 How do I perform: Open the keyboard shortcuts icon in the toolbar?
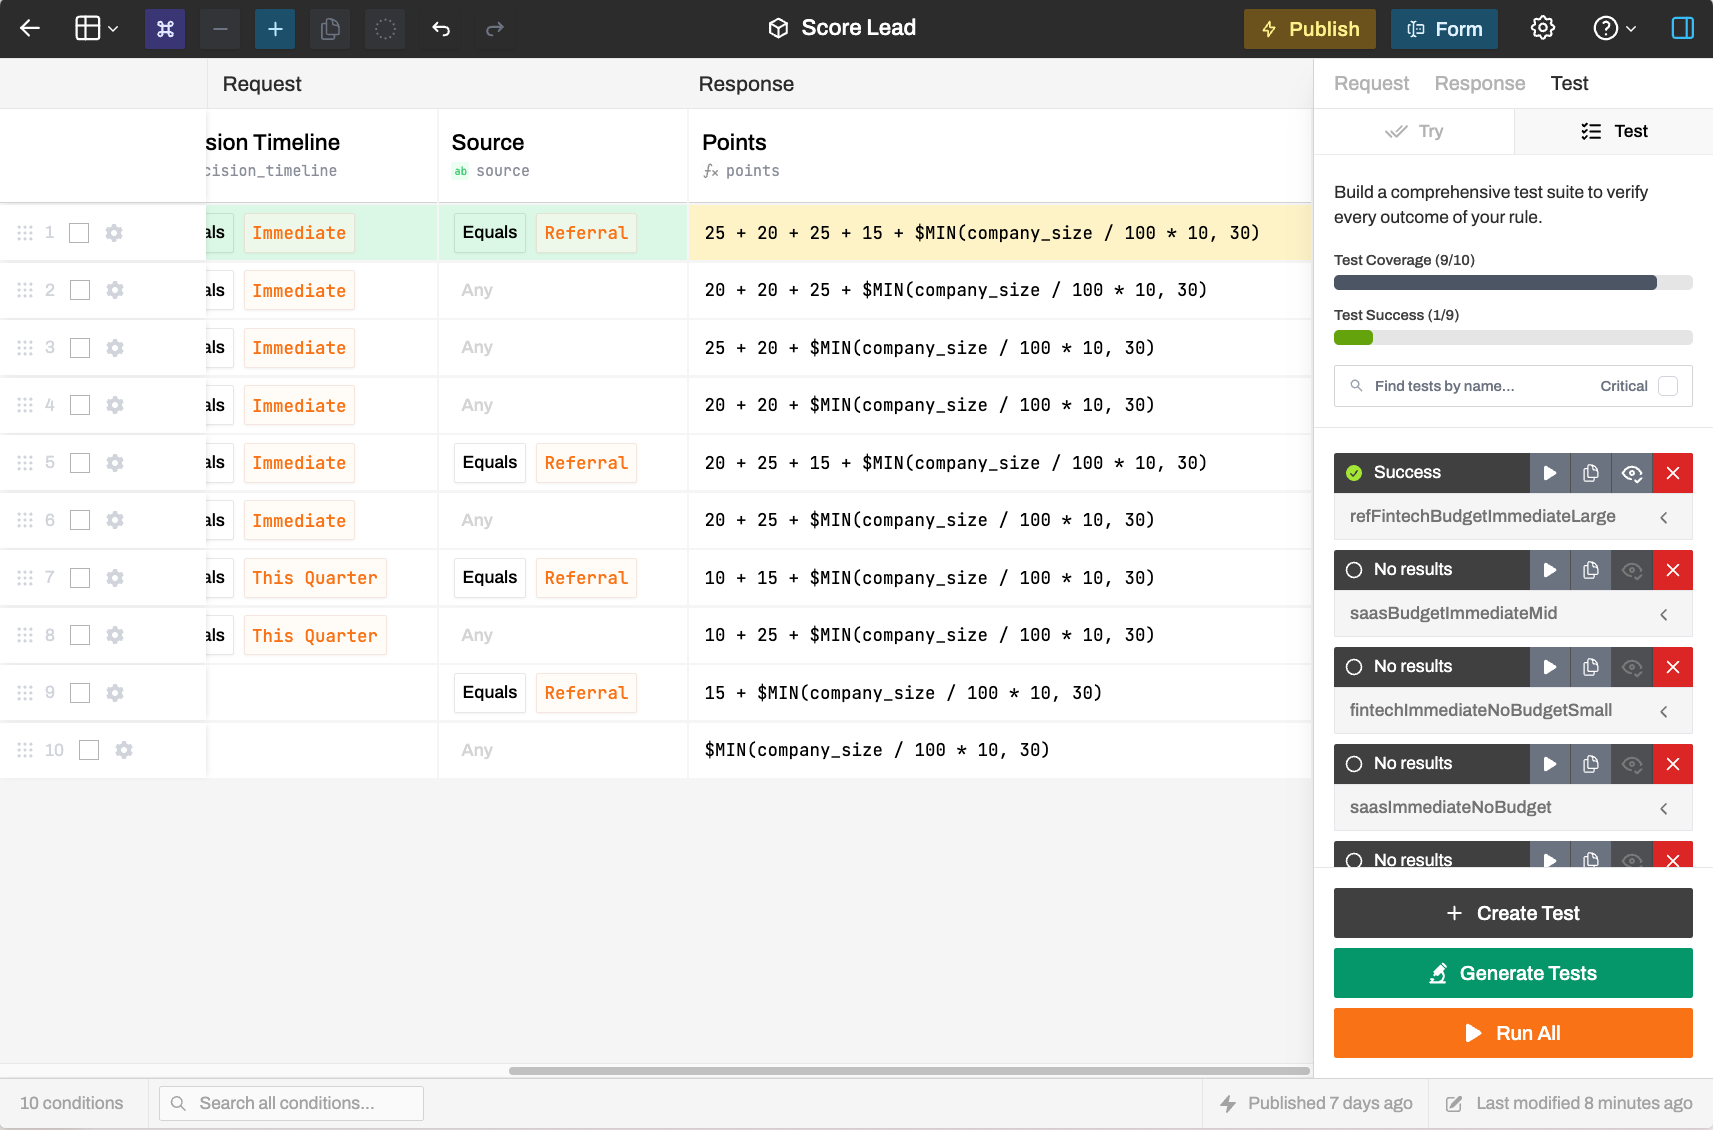[164, 28]
